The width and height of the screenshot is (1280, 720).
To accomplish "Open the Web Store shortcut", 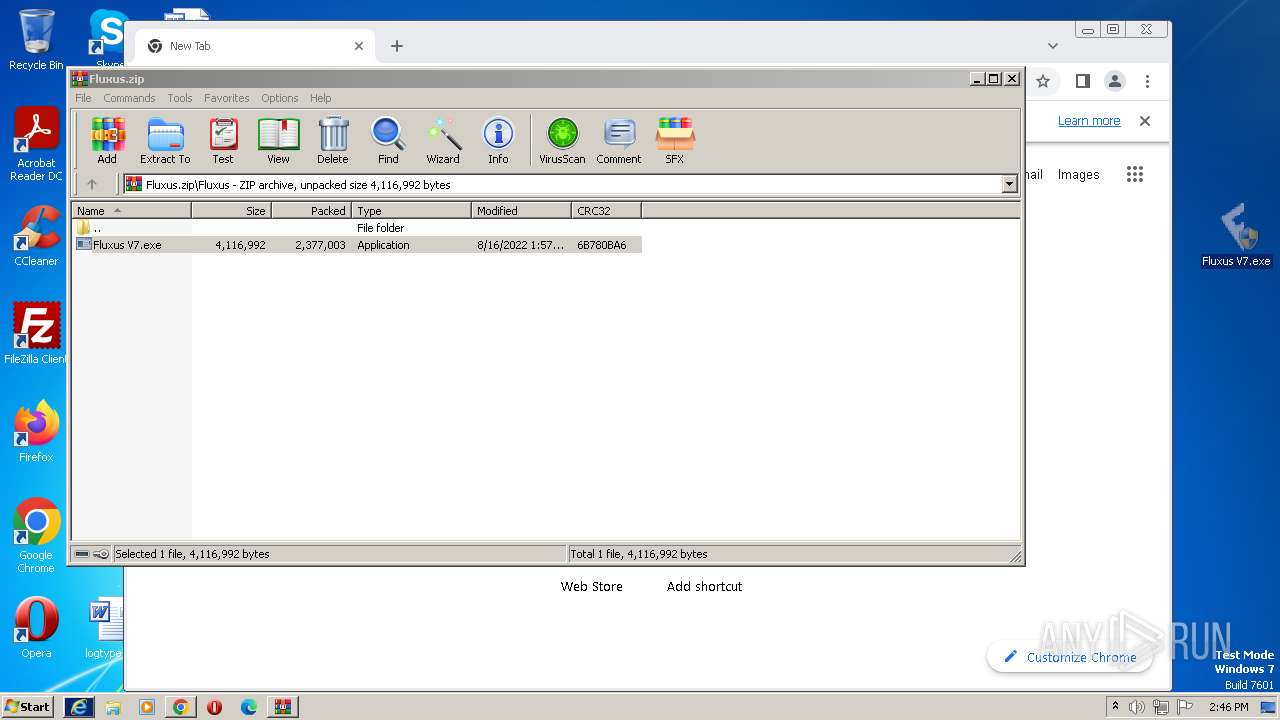I will pyautogui.click(x=591, y=587).
